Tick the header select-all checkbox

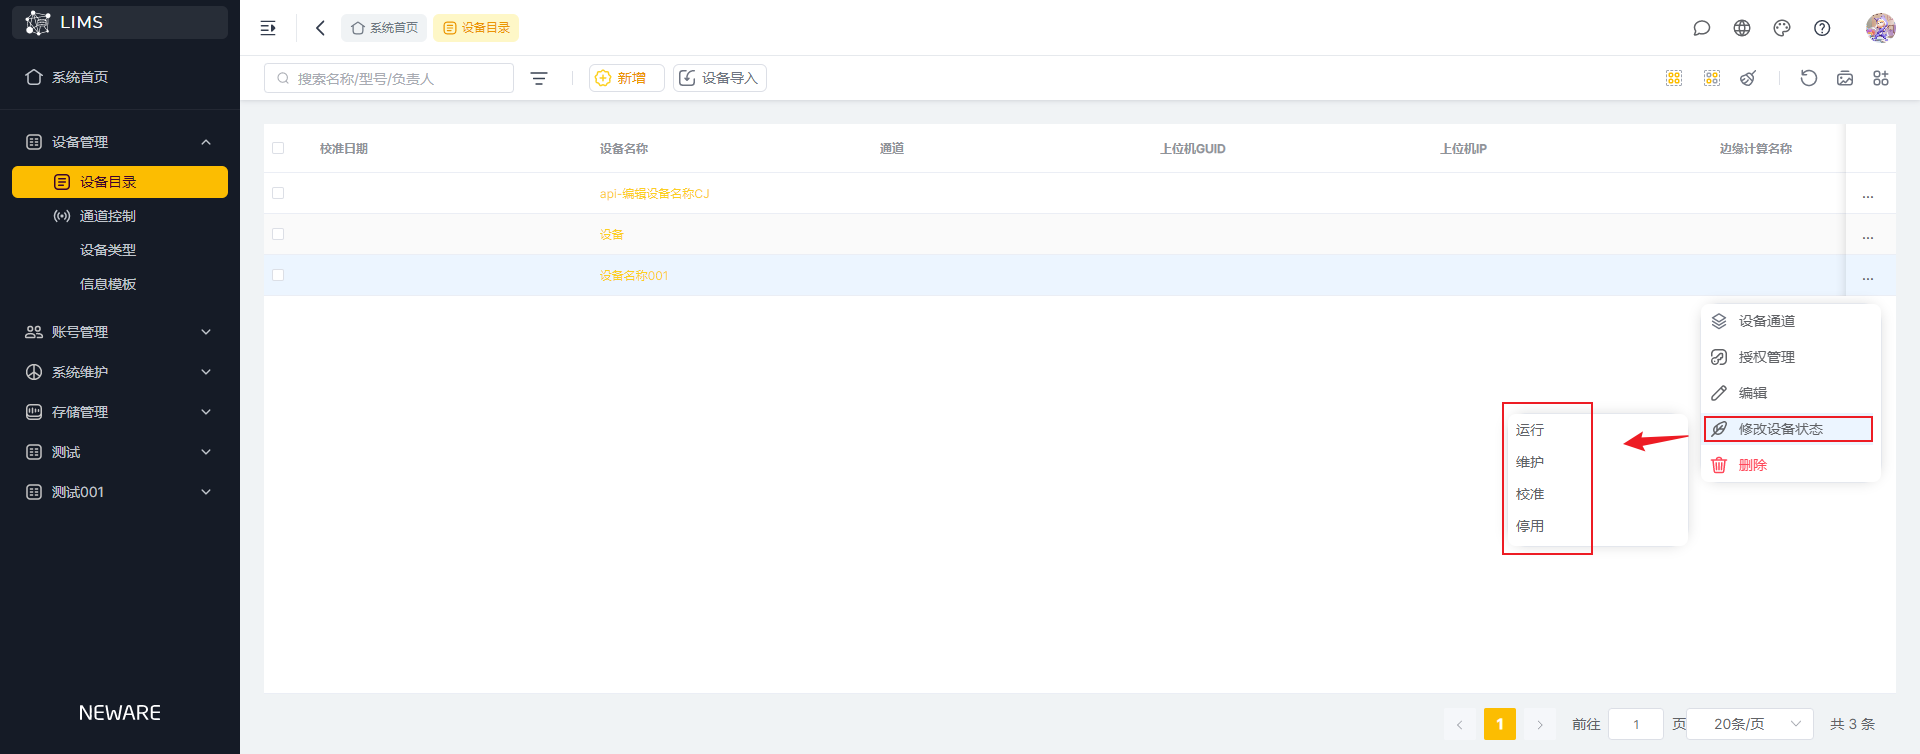point(278,148)
